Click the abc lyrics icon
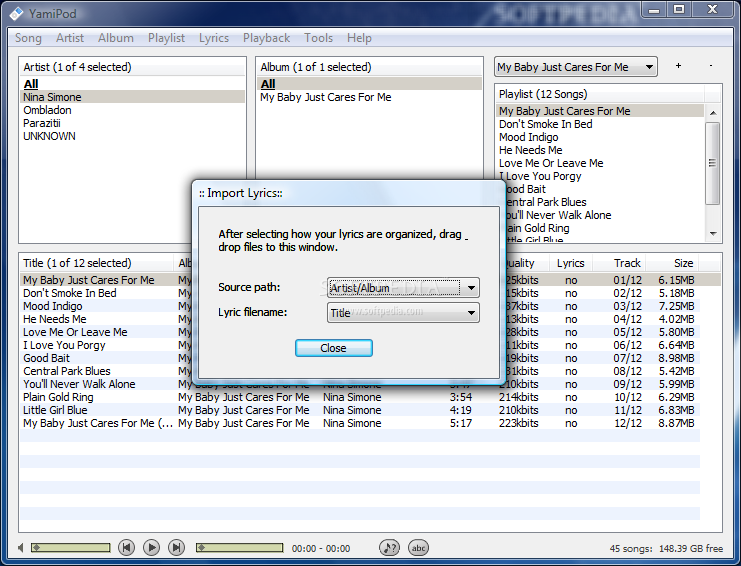The height and width of the screenshot is (566, 741). tap(418, 548)
